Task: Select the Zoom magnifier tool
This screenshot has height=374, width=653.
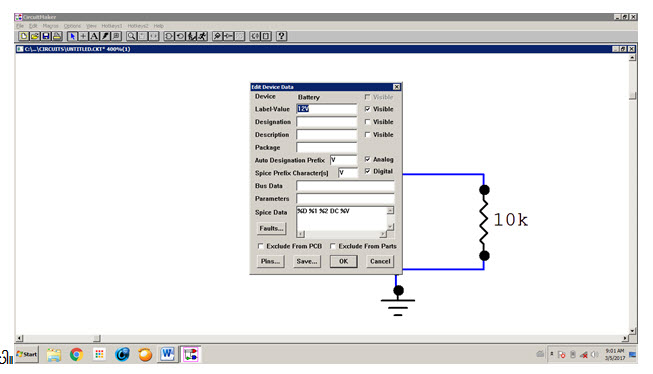Action: (x=131, y=36)
